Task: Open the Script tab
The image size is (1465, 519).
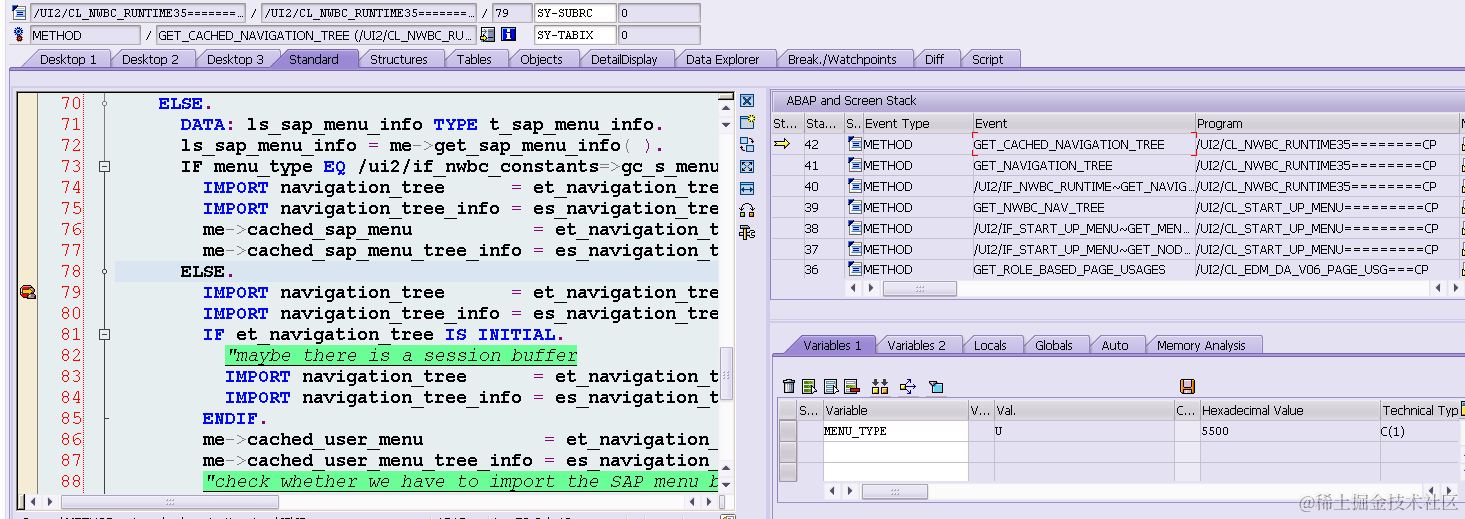Action: click(987, 59)
